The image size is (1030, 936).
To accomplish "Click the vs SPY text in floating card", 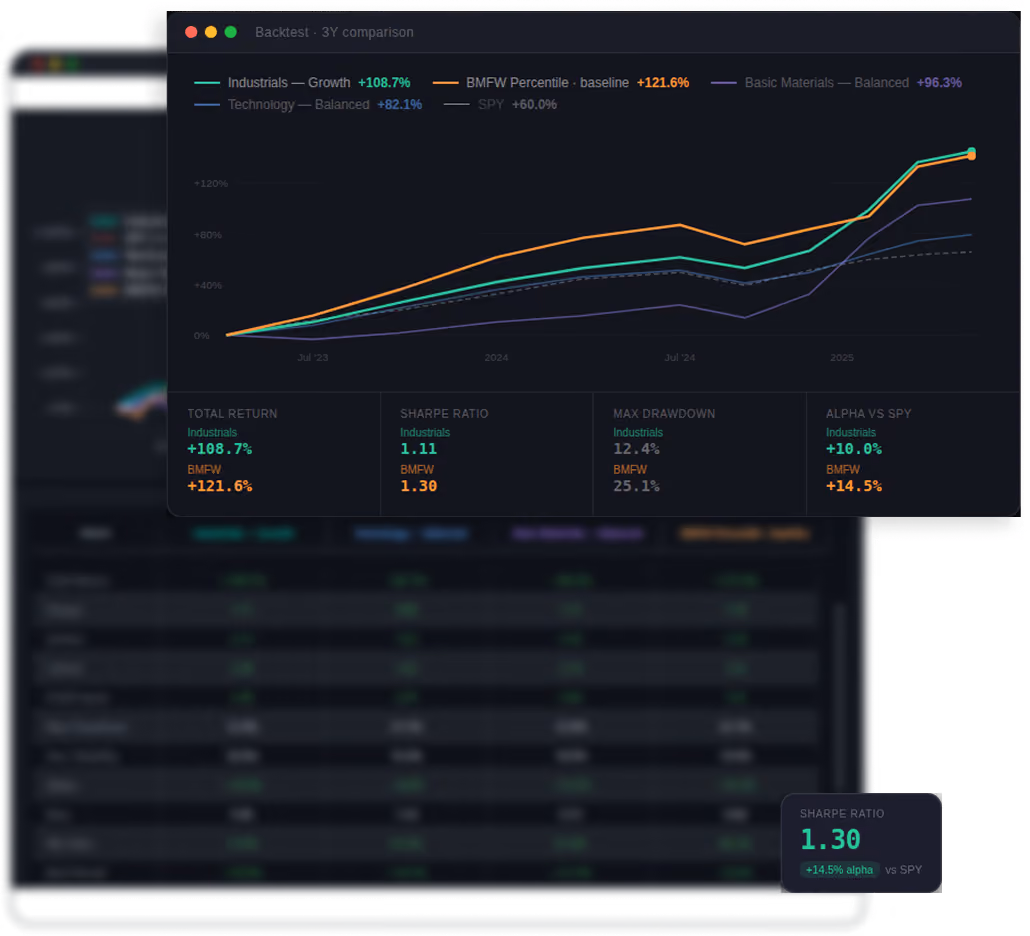I will (x=903, y=870).
